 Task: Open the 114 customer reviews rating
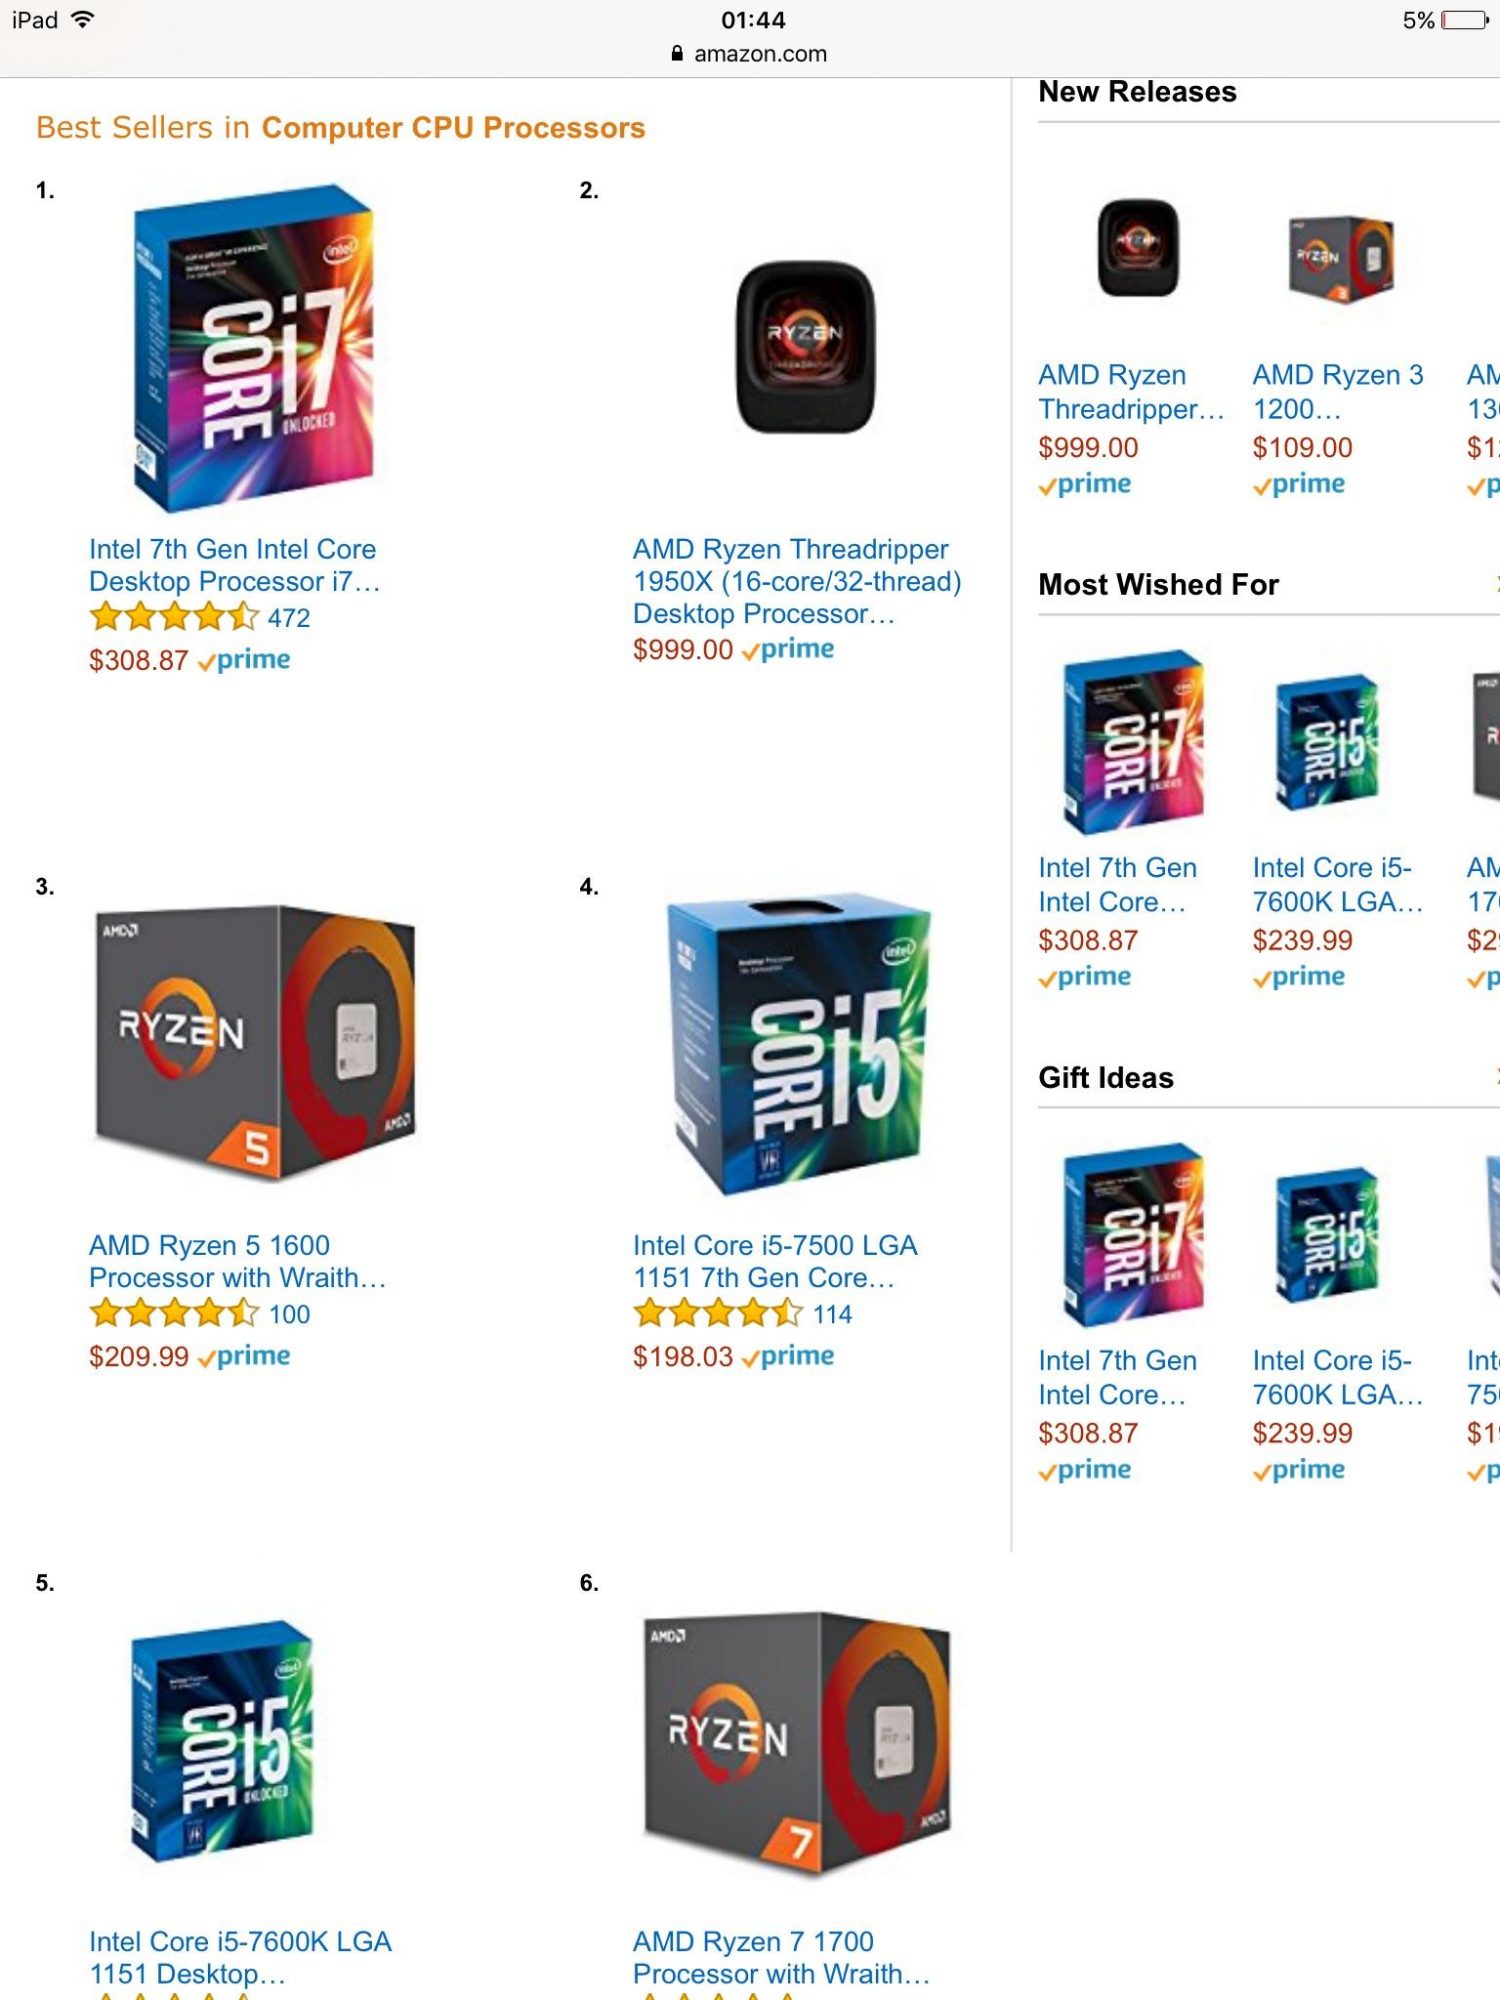click(x=742, y=1313)
